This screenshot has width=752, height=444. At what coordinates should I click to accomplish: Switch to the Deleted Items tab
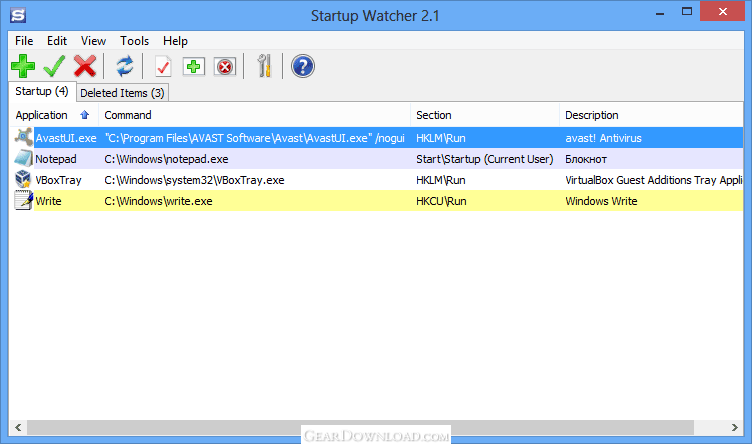(122, 93)
